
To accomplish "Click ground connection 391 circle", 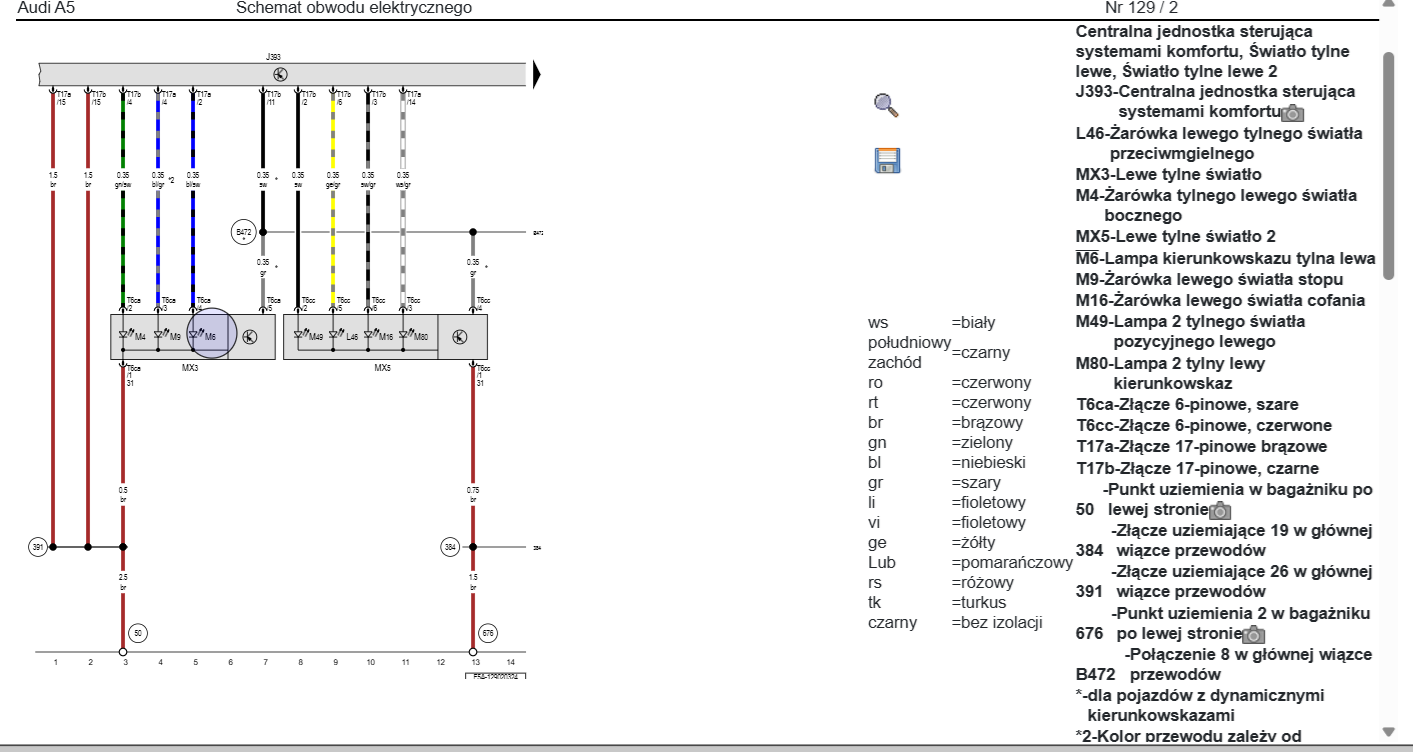I will pyautogui.click(x=38, y=547).
